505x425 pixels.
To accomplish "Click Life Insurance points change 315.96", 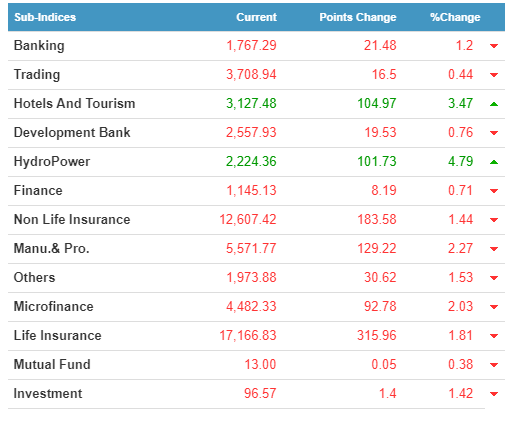I will [377, 335].
